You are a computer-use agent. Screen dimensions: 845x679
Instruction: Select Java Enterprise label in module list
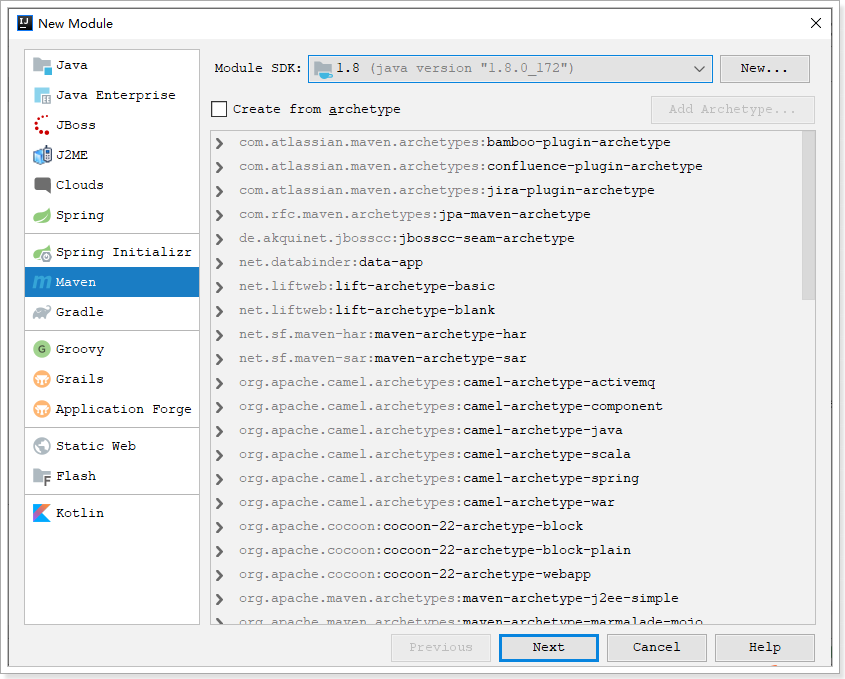coord(116,95)
